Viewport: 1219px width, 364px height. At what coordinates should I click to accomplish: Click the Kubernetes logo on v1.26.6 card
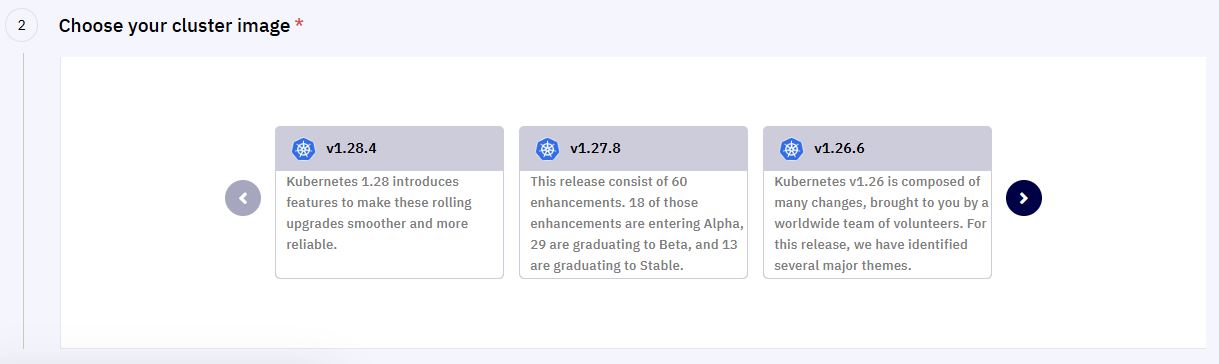791,149
